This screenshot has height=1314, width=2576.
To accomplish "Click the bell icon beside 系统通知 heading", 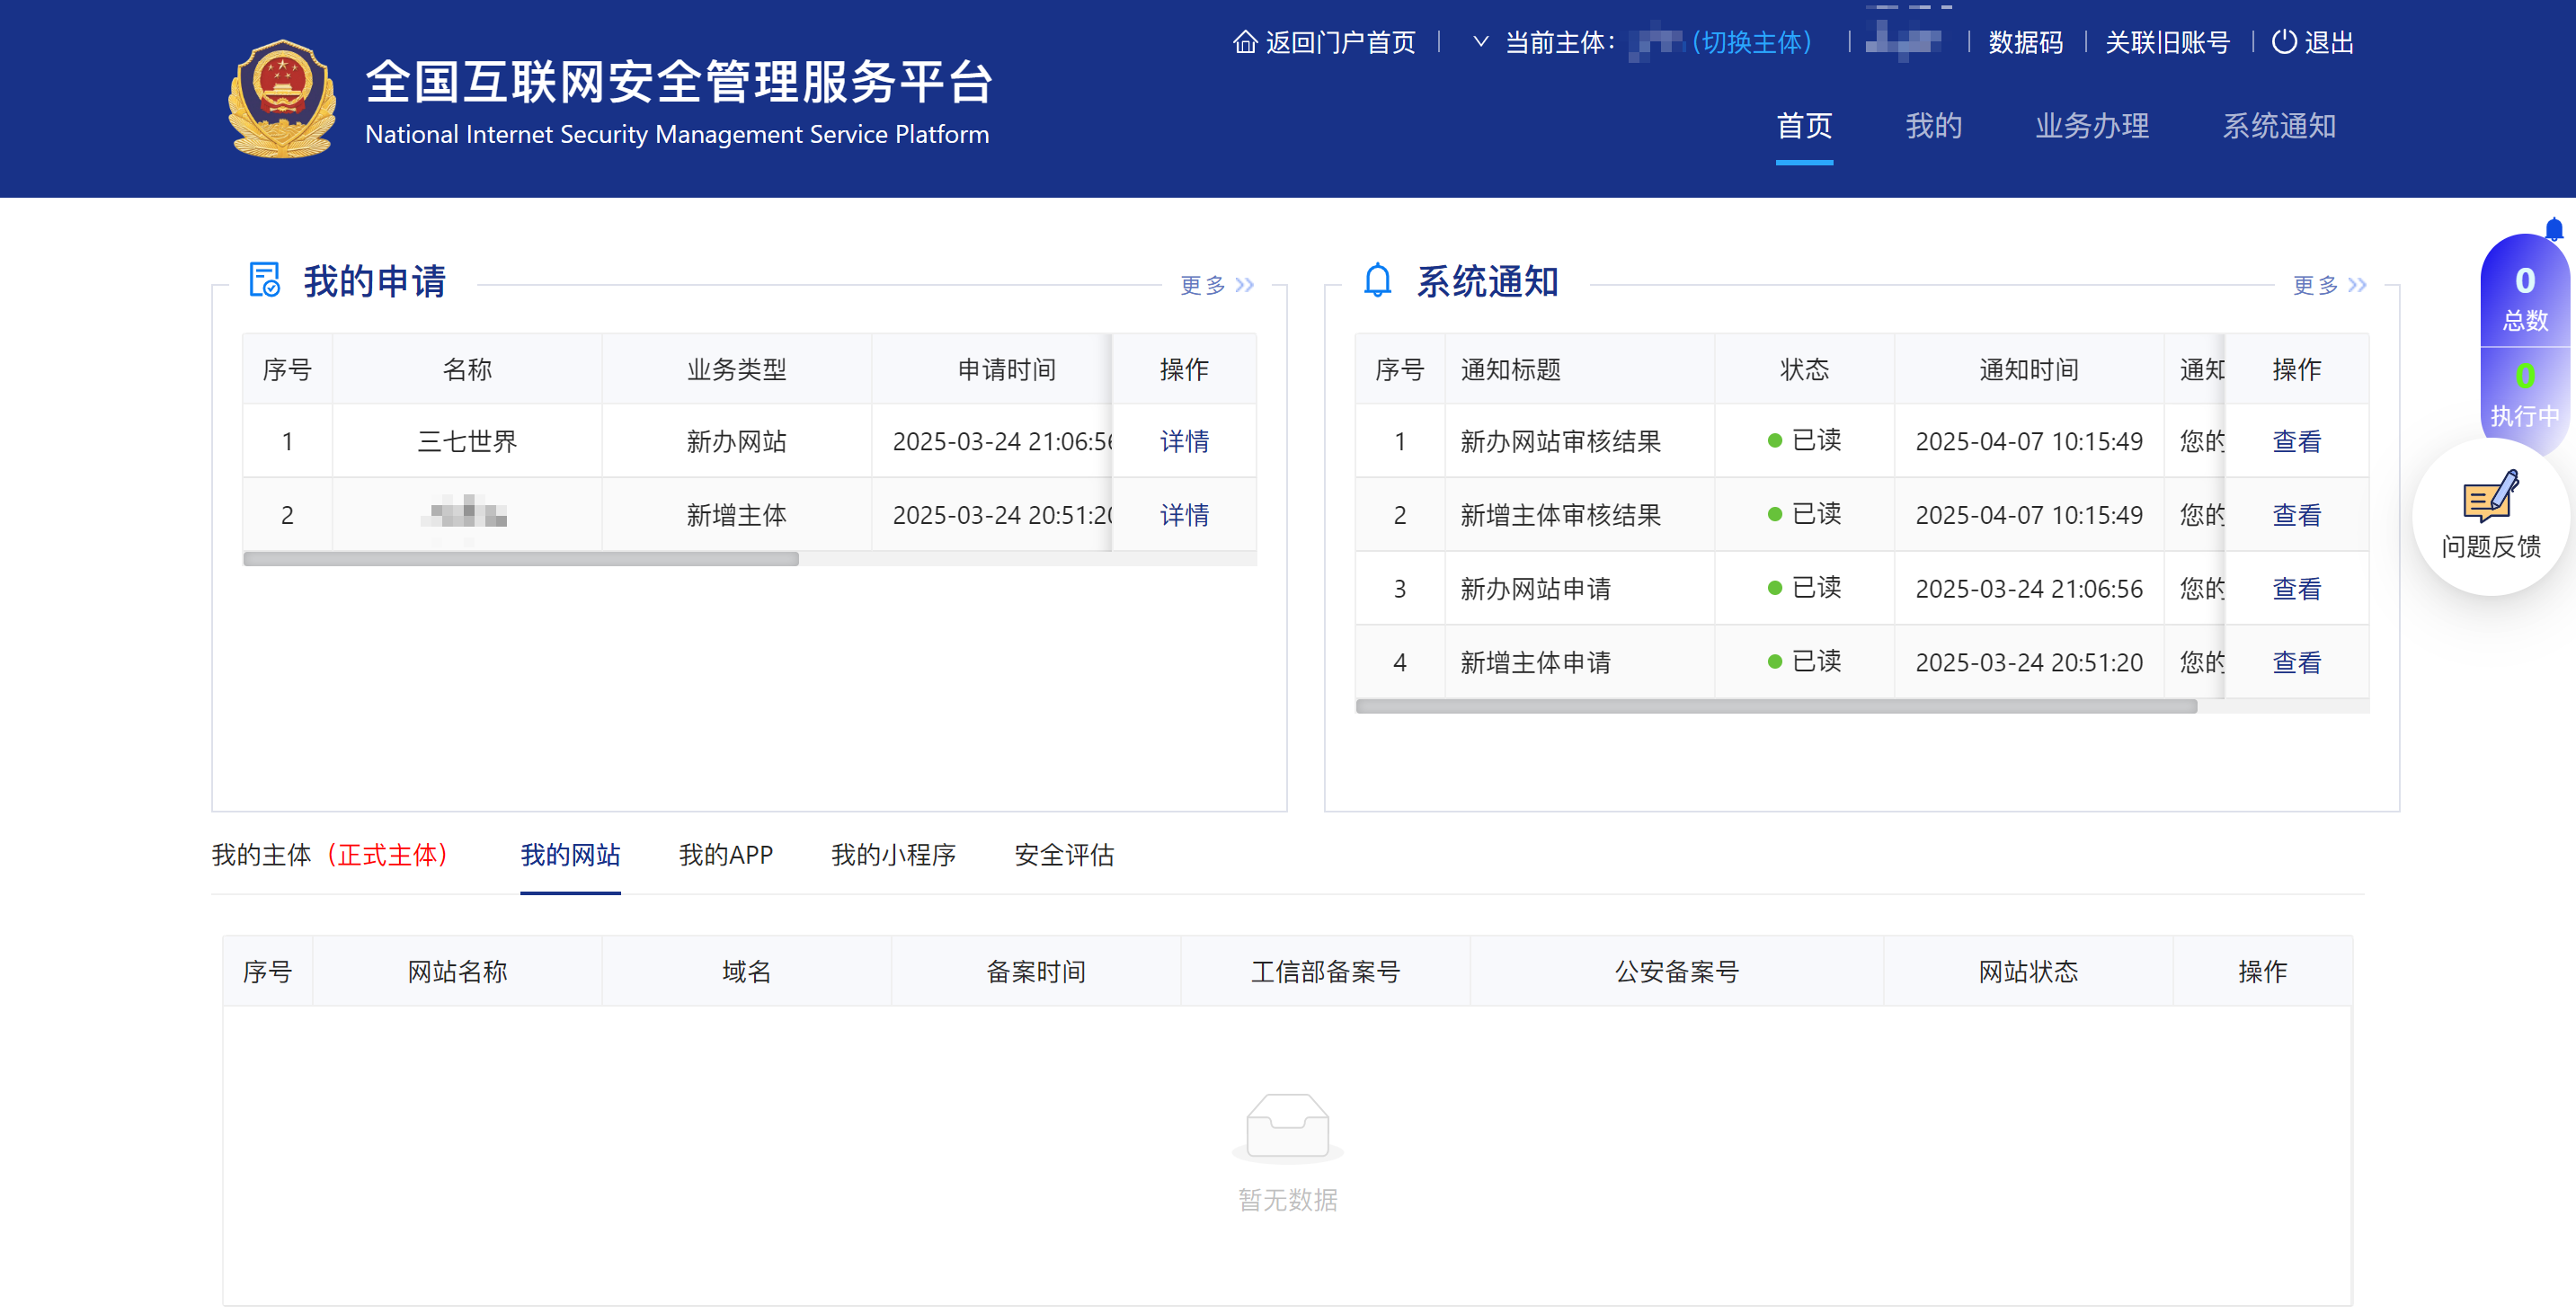I will (x=1377, y=280).
